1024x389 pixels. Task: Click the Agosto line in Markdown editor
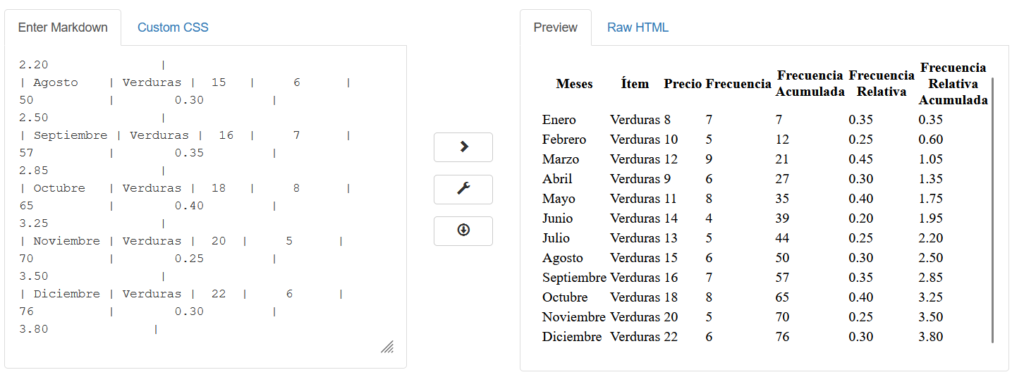point(185,82)
